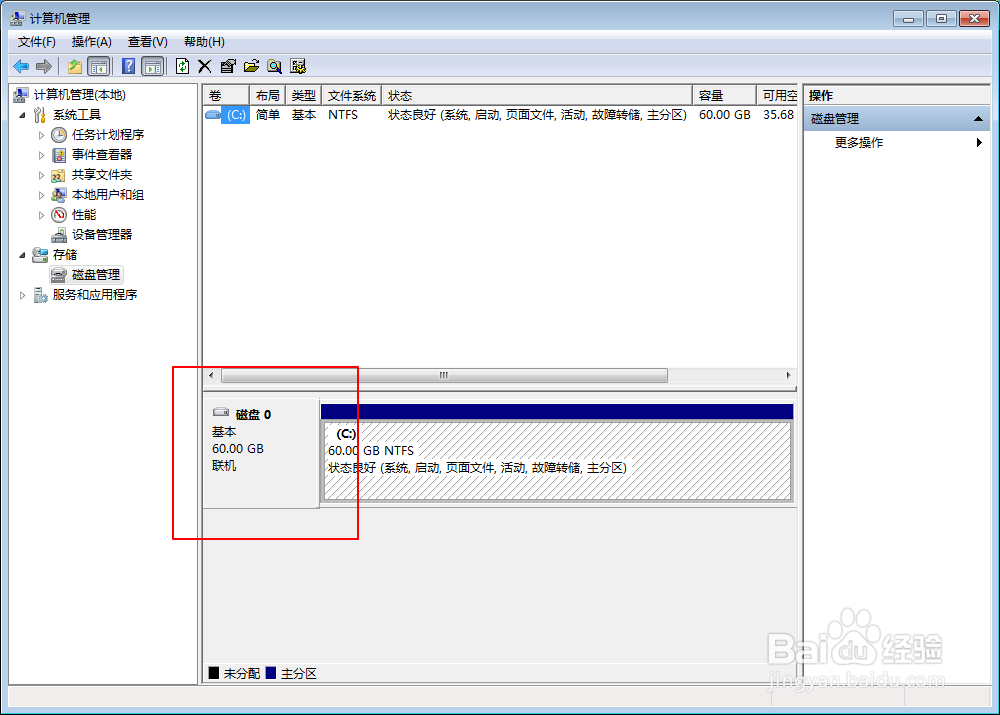
Task: Open 查看(V) menu
Action: (x=147, y=42)
